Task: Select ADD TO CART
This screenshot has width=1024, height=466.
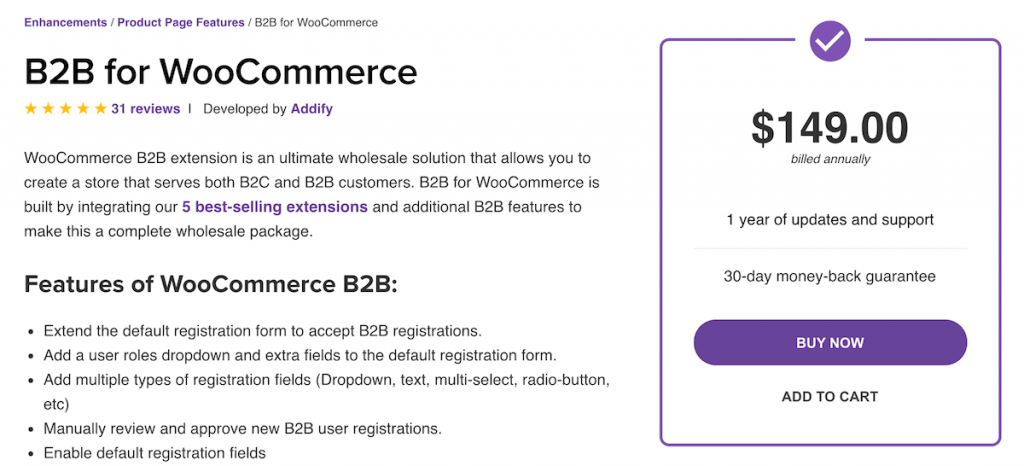Action: (x=830, y=396)
